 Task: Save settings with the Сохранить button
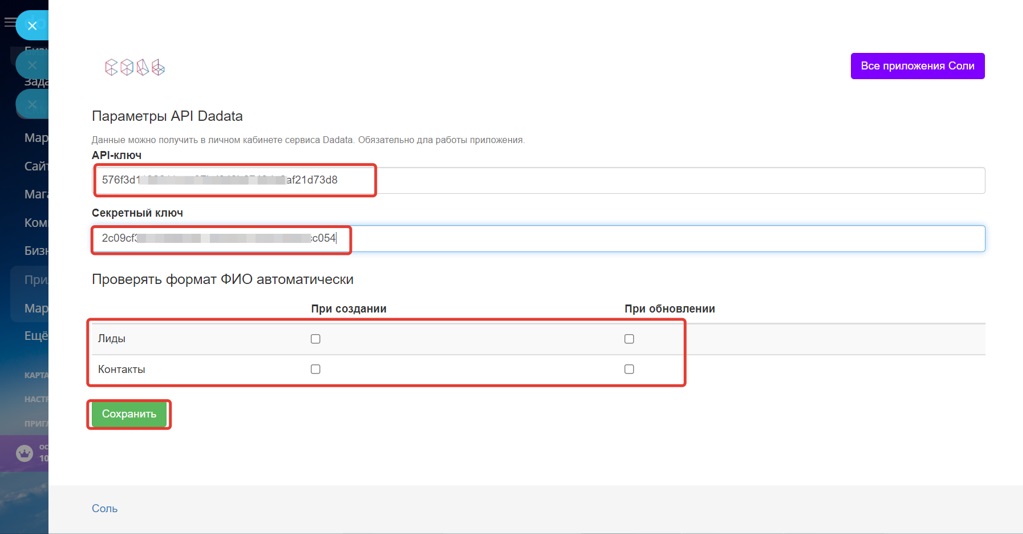coord(129,414)
